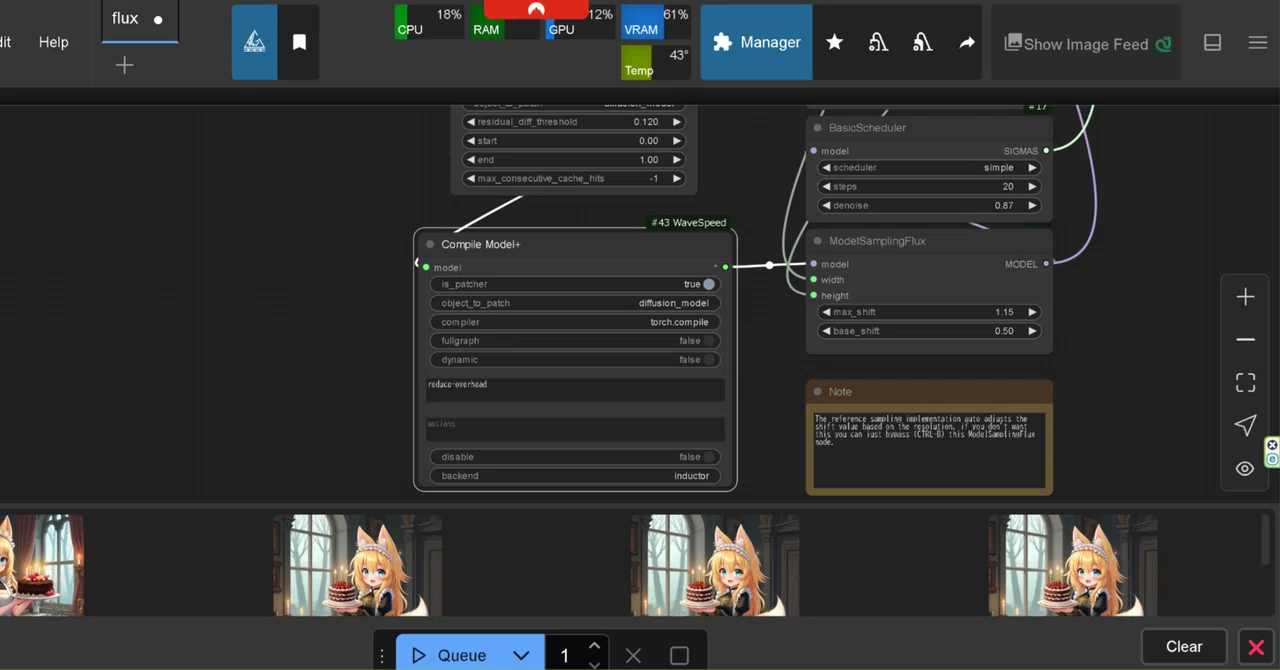Increase batch count with up arrow
The image size is (1280, 670).
[x=594, y=646]
